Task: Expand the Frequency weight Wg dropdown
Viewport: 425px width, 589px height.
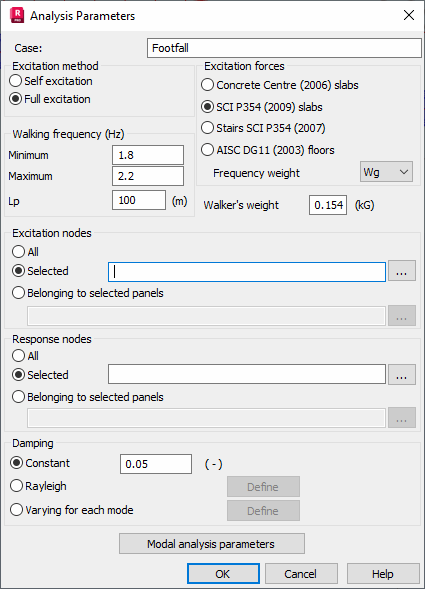Action: click(386, 172)
